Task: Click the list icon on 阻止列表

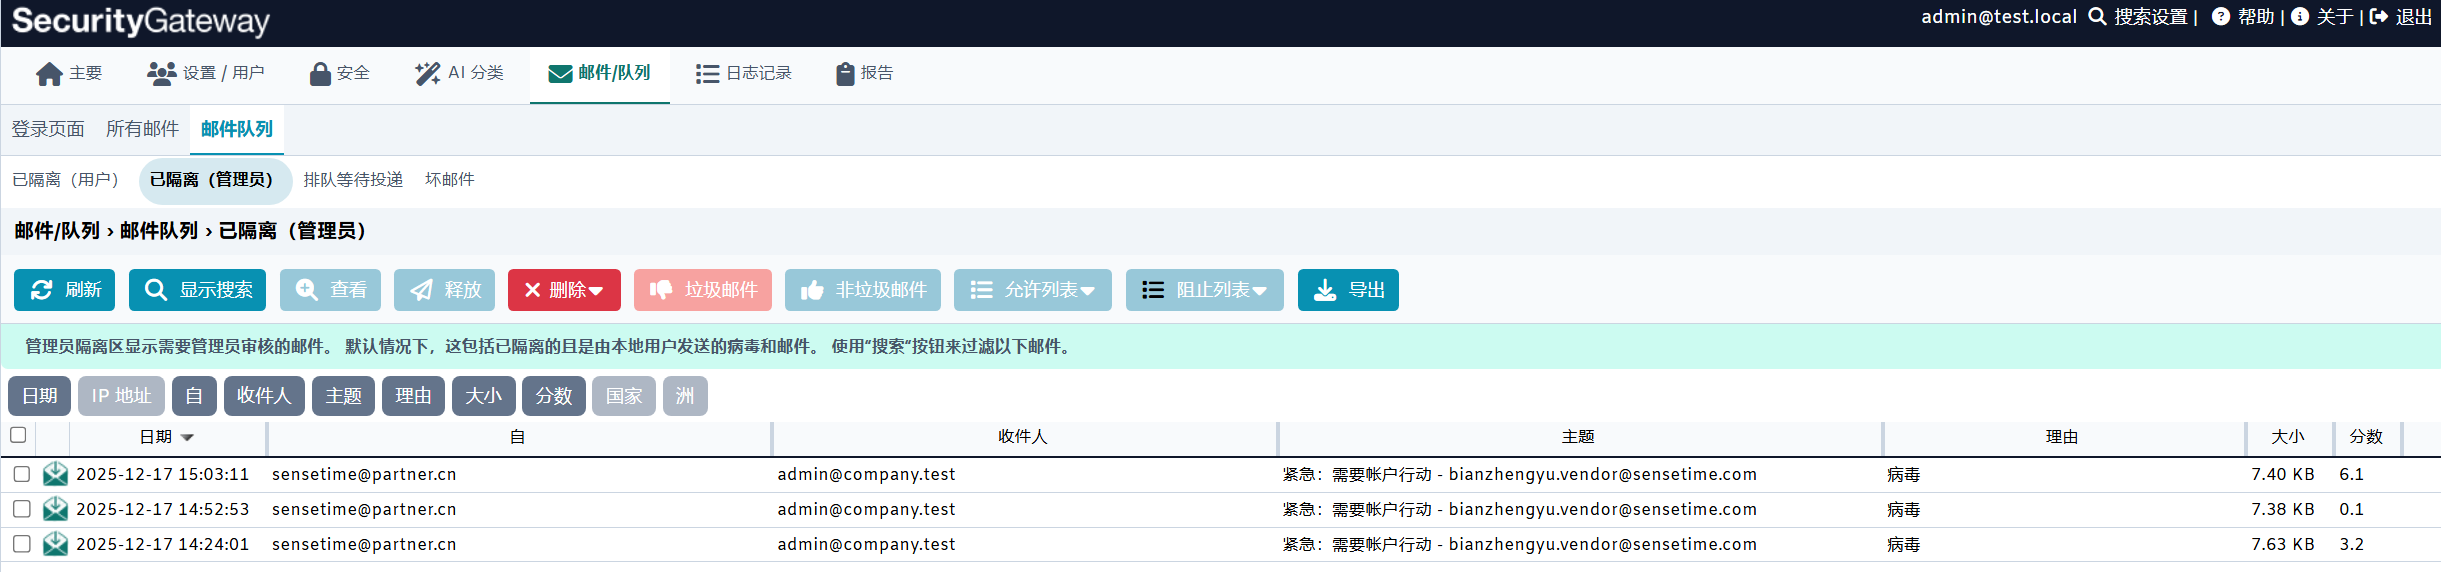Action: 1153,290
